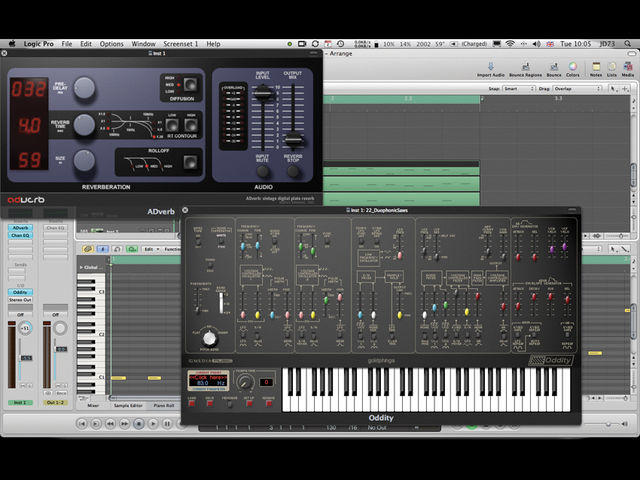Click the Spotlight search icon
Screen dimensions: 640x480
(628, 44)
